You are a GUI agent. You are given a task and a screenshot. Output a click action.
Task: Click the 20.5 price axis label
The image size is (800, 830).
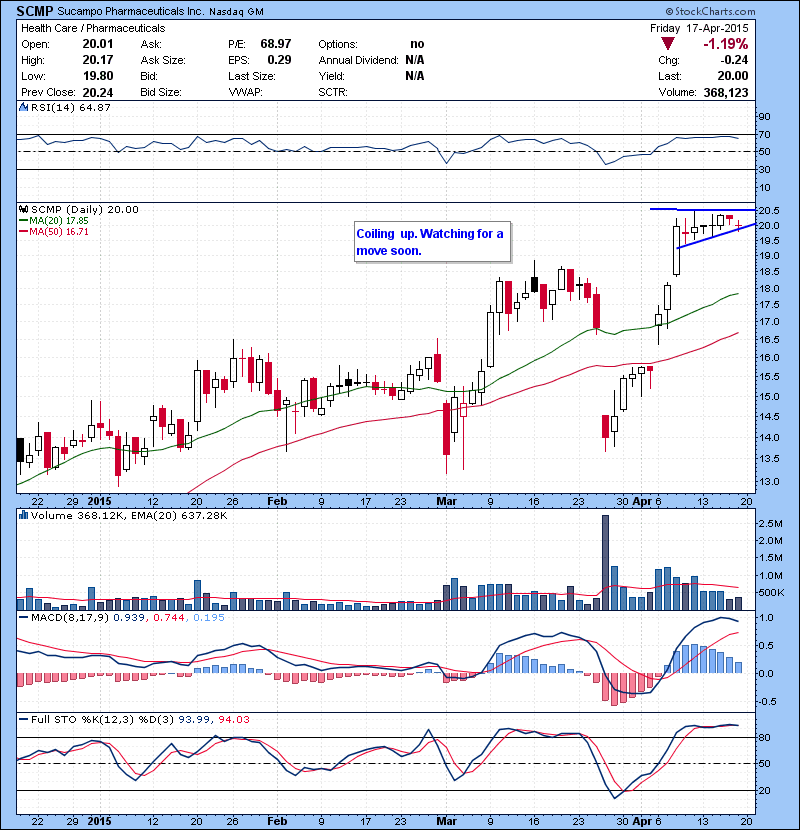(769, 210)
